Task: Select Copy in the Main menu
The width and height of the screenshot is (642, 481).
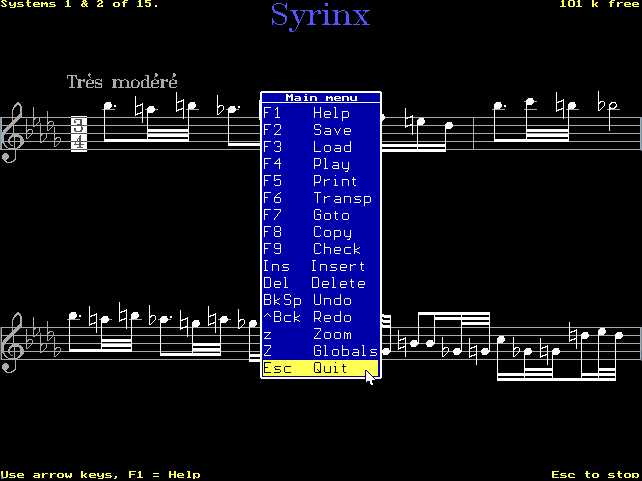Action: tap(320, 232)
